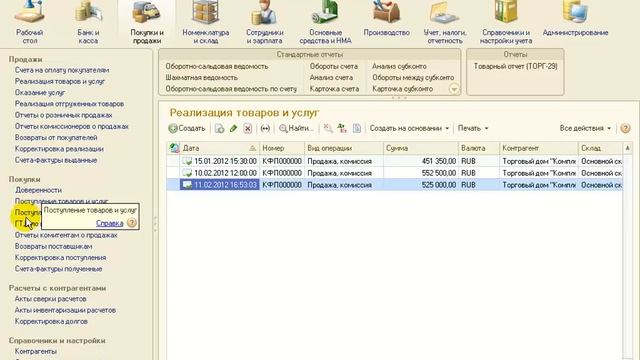
Task: Click the Создать button with green plus
Action: (187, 128)
